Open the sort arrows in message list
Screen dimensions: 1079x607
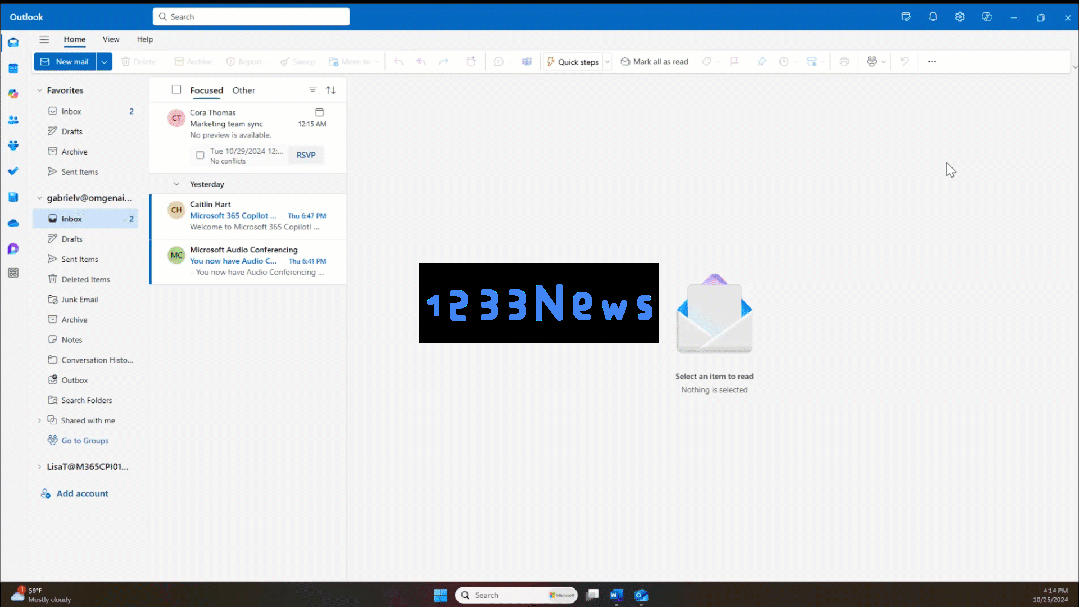[331, 90]
